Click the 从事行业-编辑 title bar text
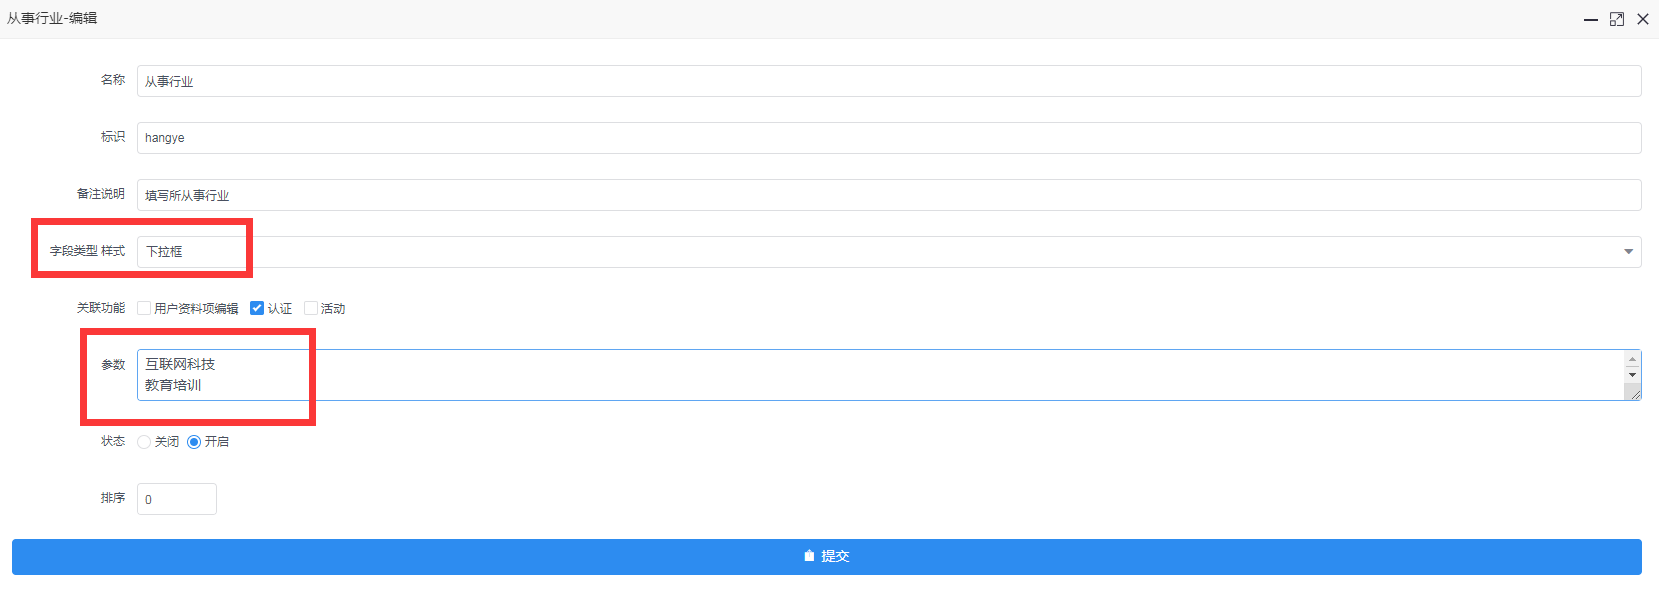The height and width of the screenshot is (608, 1659). point(52,18)
